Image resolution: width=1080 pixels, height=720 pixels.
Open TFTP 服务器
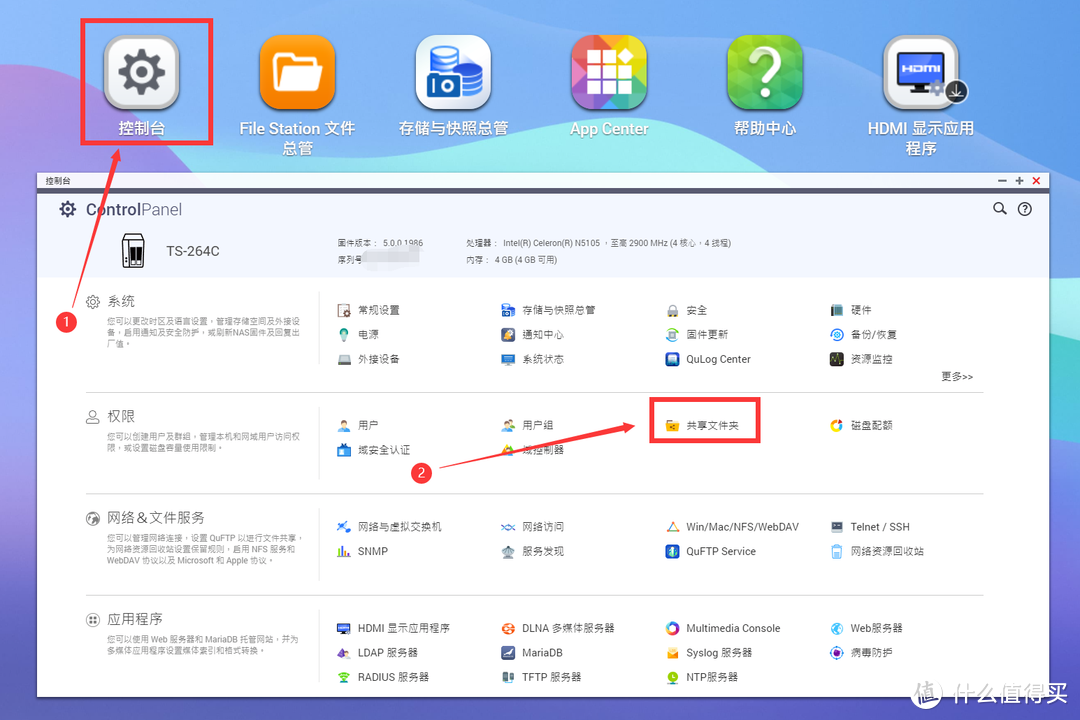coord(541,677)
